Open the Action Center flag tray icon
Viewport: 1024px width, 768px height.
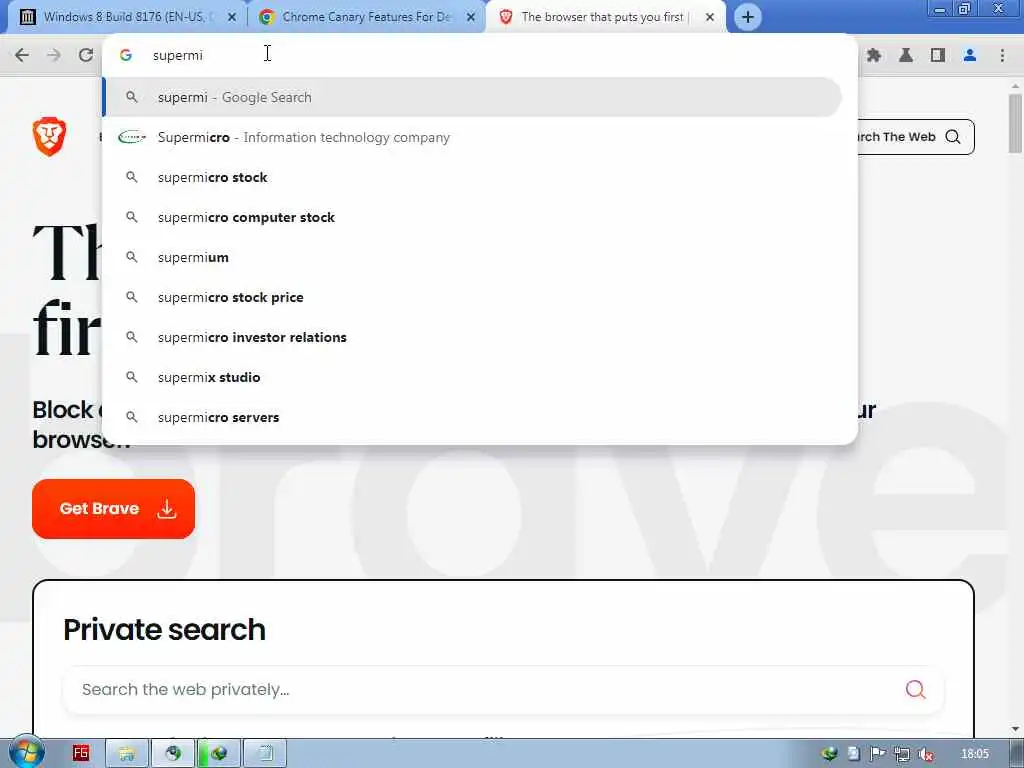point(878,754)
